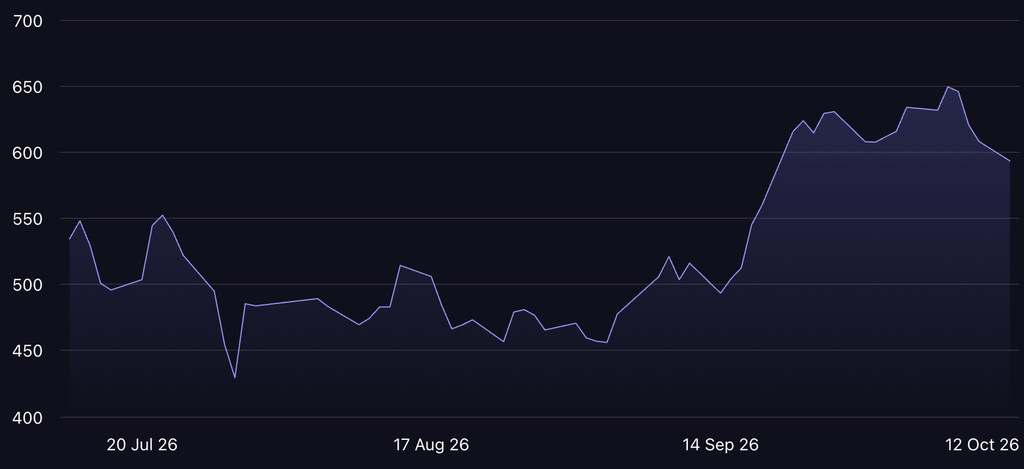Click the 700 y-axis label
Image resolution: width=1024 pixels, height=469 pixels.
[x=27, y=21]
